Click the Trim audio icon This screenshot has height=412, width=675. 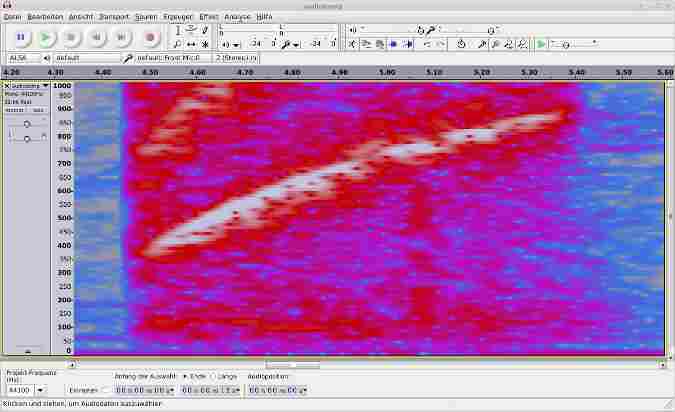pyautogui.click(x=393, y=44)
